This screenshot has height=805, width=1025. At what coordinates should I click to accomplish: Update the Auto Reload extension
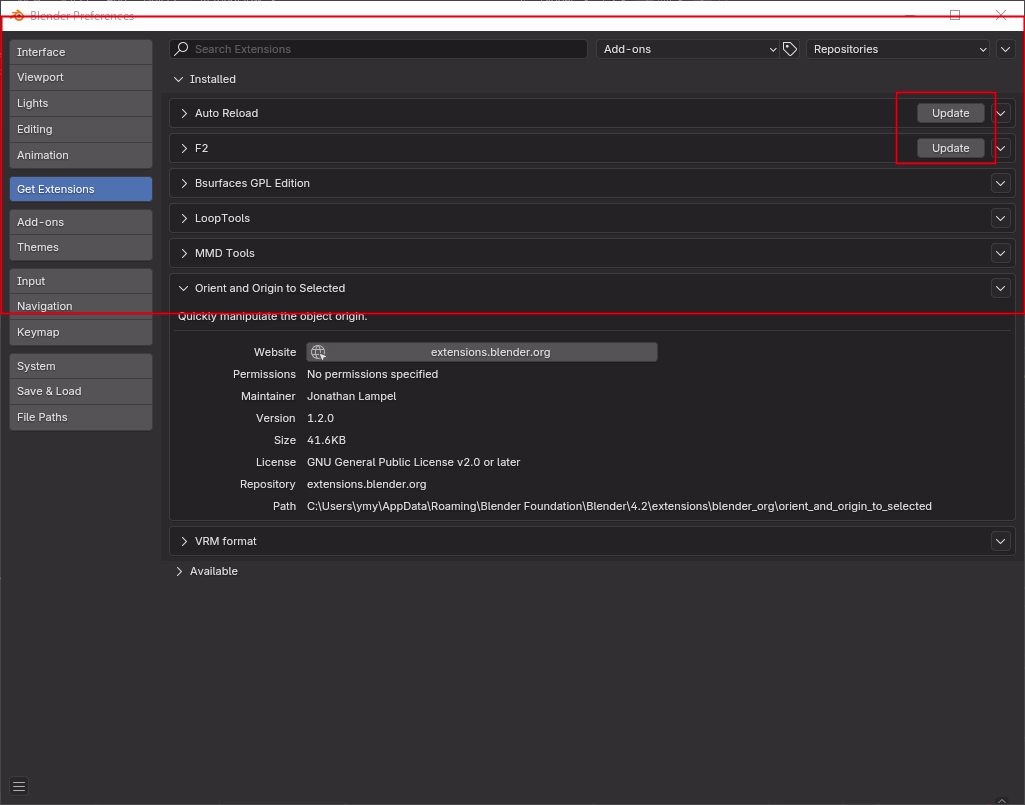(x=950, y=113)
